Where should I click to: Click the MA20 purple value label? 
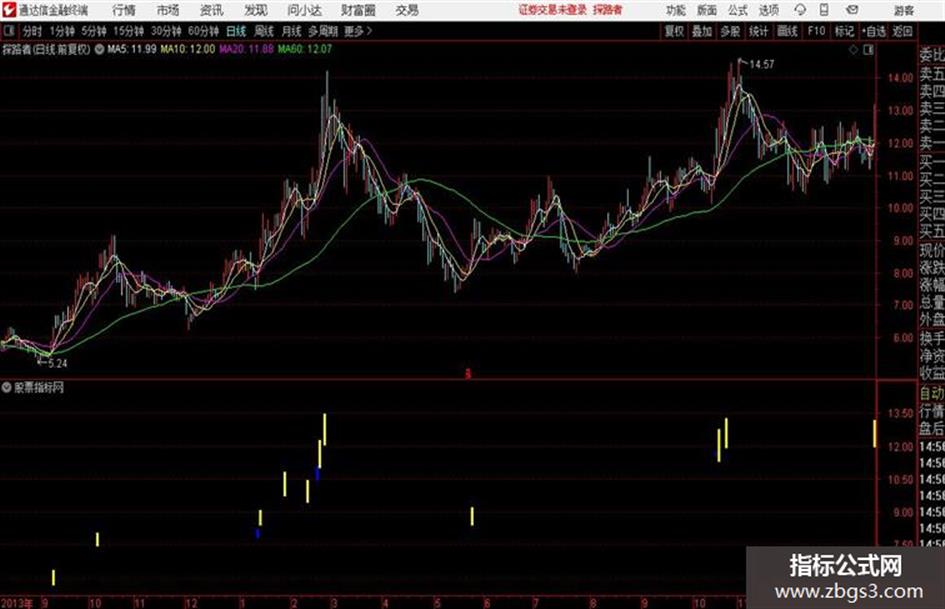point(246,49)
